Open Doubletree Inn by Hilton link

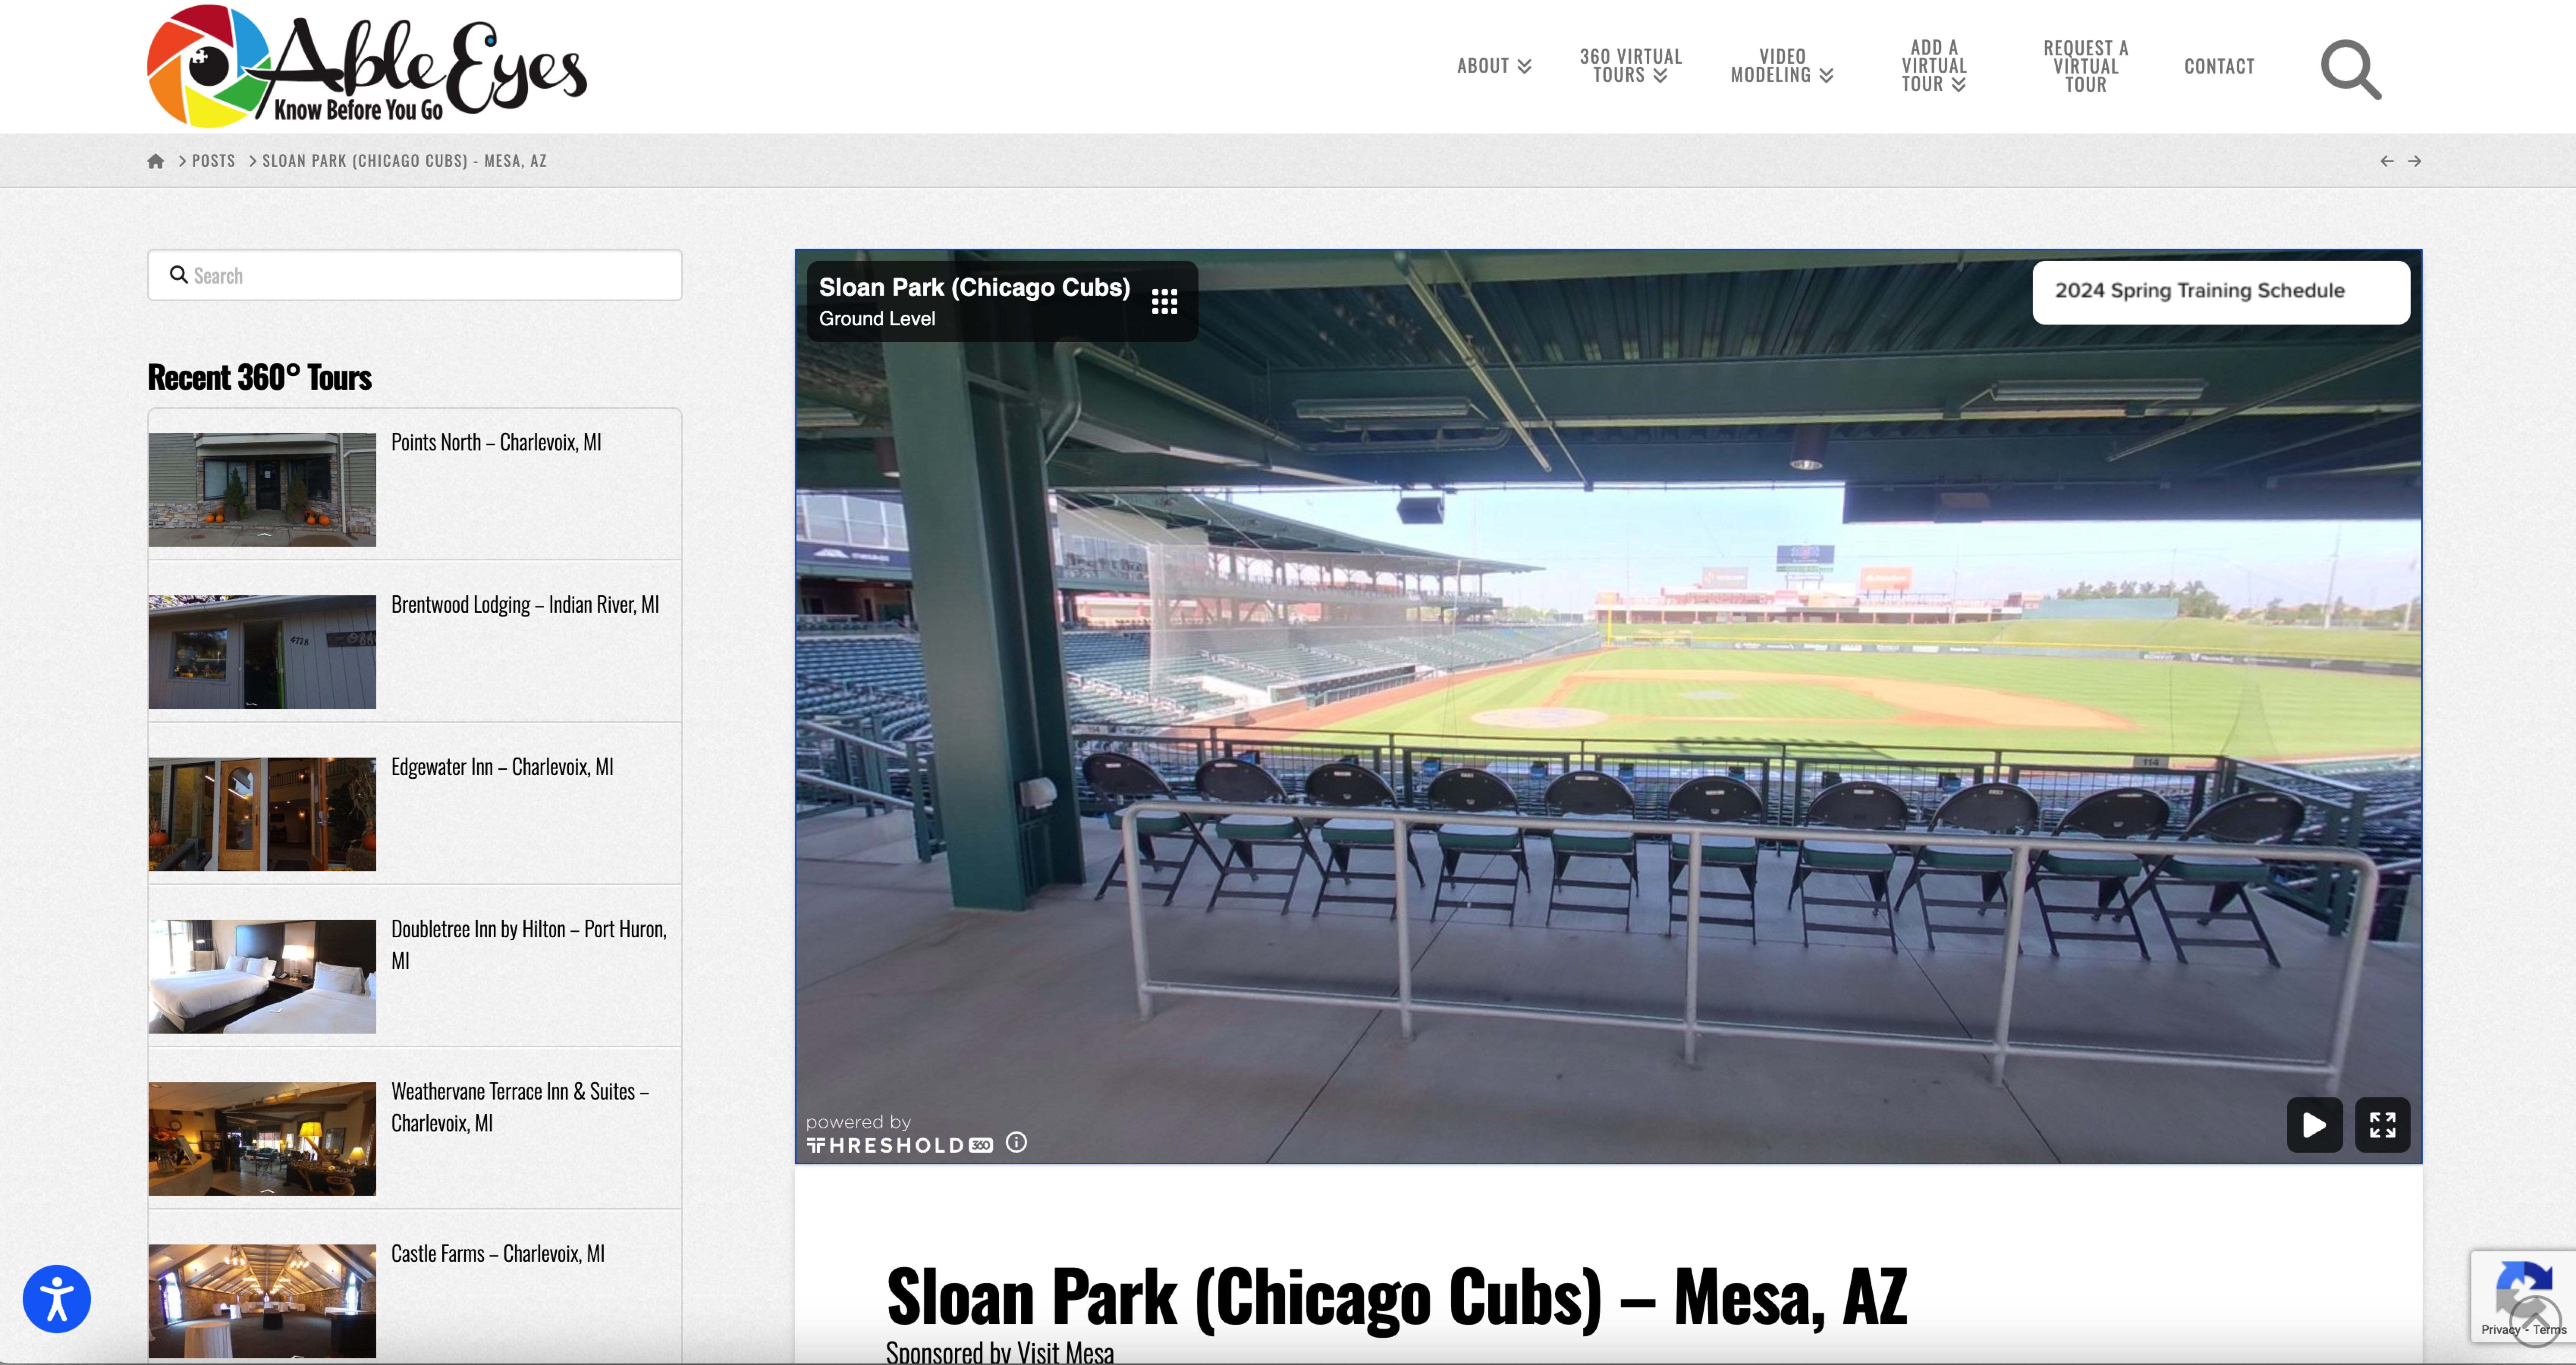click(529, 945)
